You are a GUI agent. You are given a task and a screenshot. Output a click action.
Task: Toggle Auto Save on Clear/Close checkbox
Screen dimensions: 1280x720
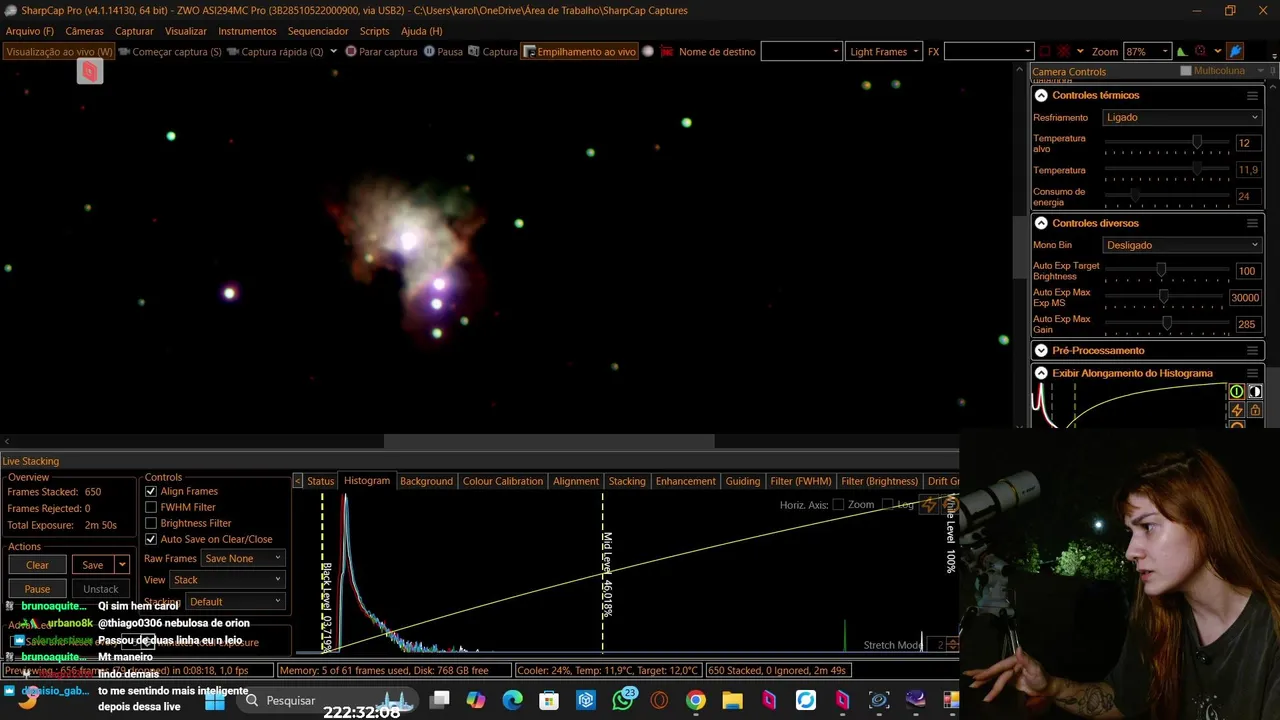pos(151,539)
